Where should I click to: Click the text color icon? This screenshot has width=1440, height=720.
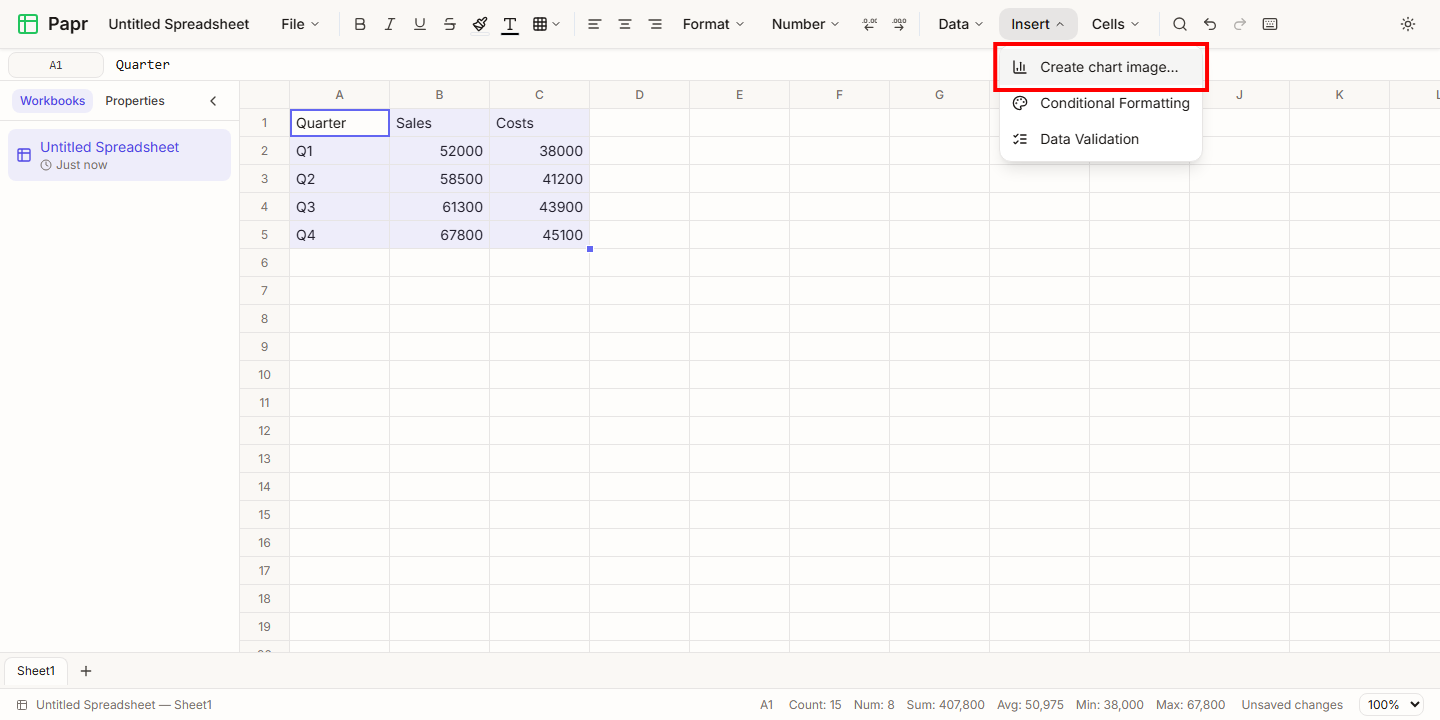pos(510,24)
